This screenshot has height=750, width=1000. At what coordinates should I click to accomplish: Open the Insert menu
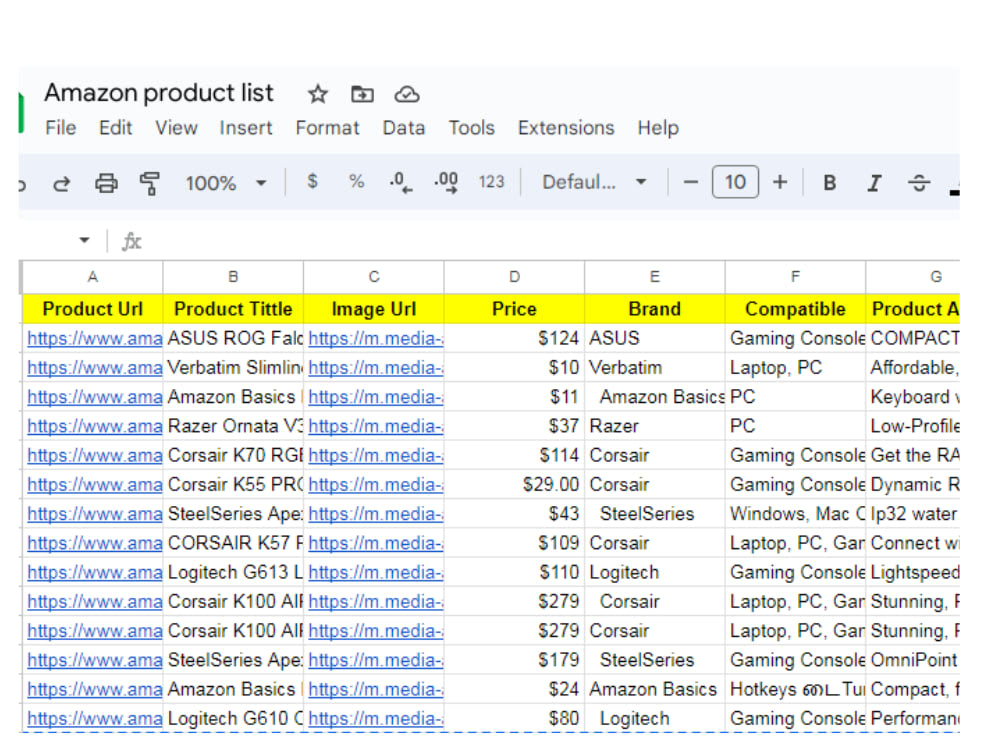pos(246,128)
